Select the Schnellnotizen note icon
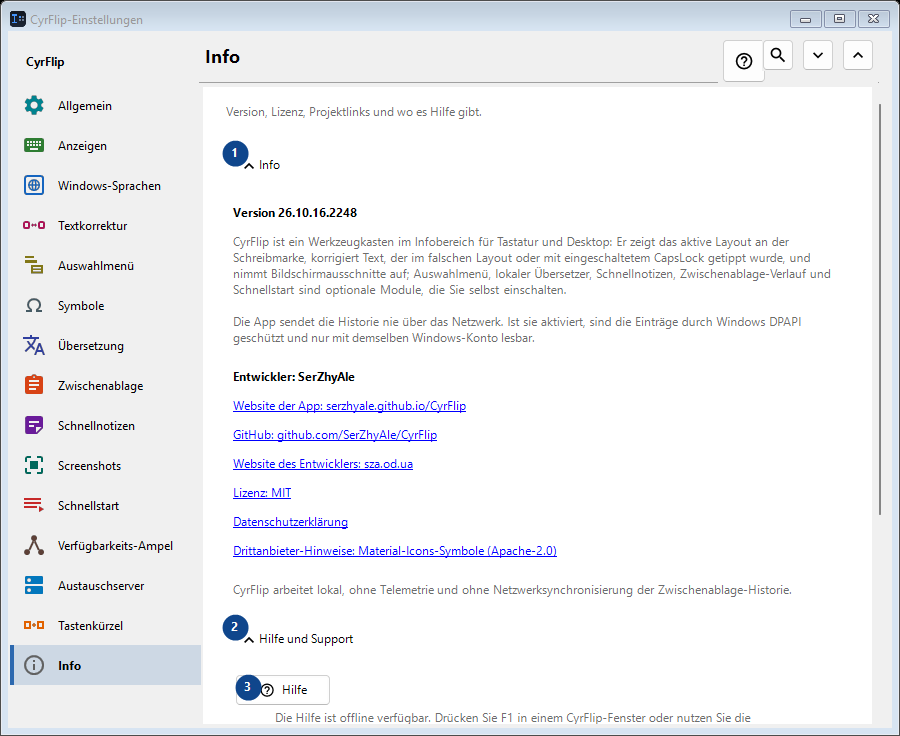900x736 pixels. [34, 425]
